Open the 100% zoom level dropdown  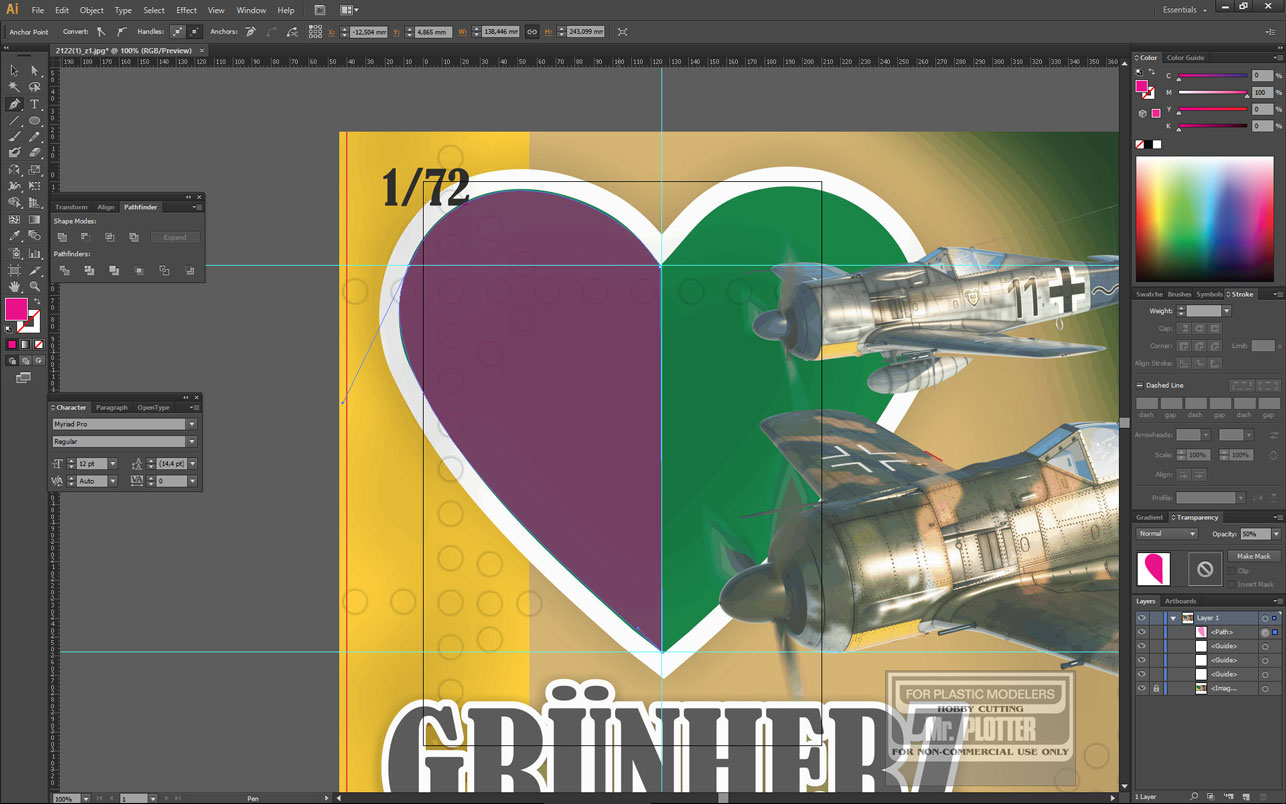click(x=84, y=799)
